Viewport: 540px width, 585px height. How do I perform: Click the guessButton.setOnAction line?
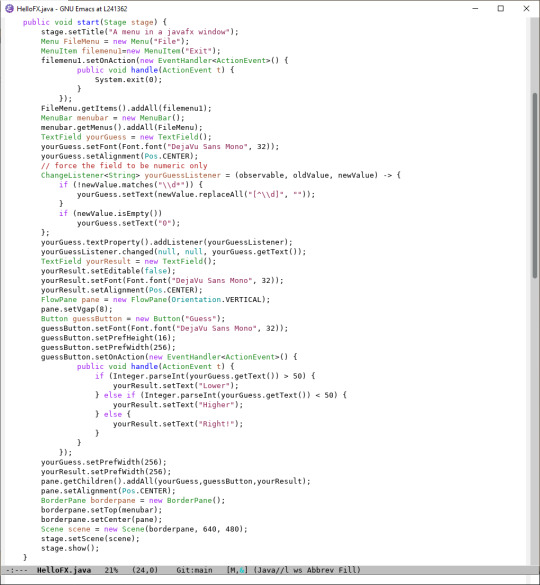pos(169,357)
